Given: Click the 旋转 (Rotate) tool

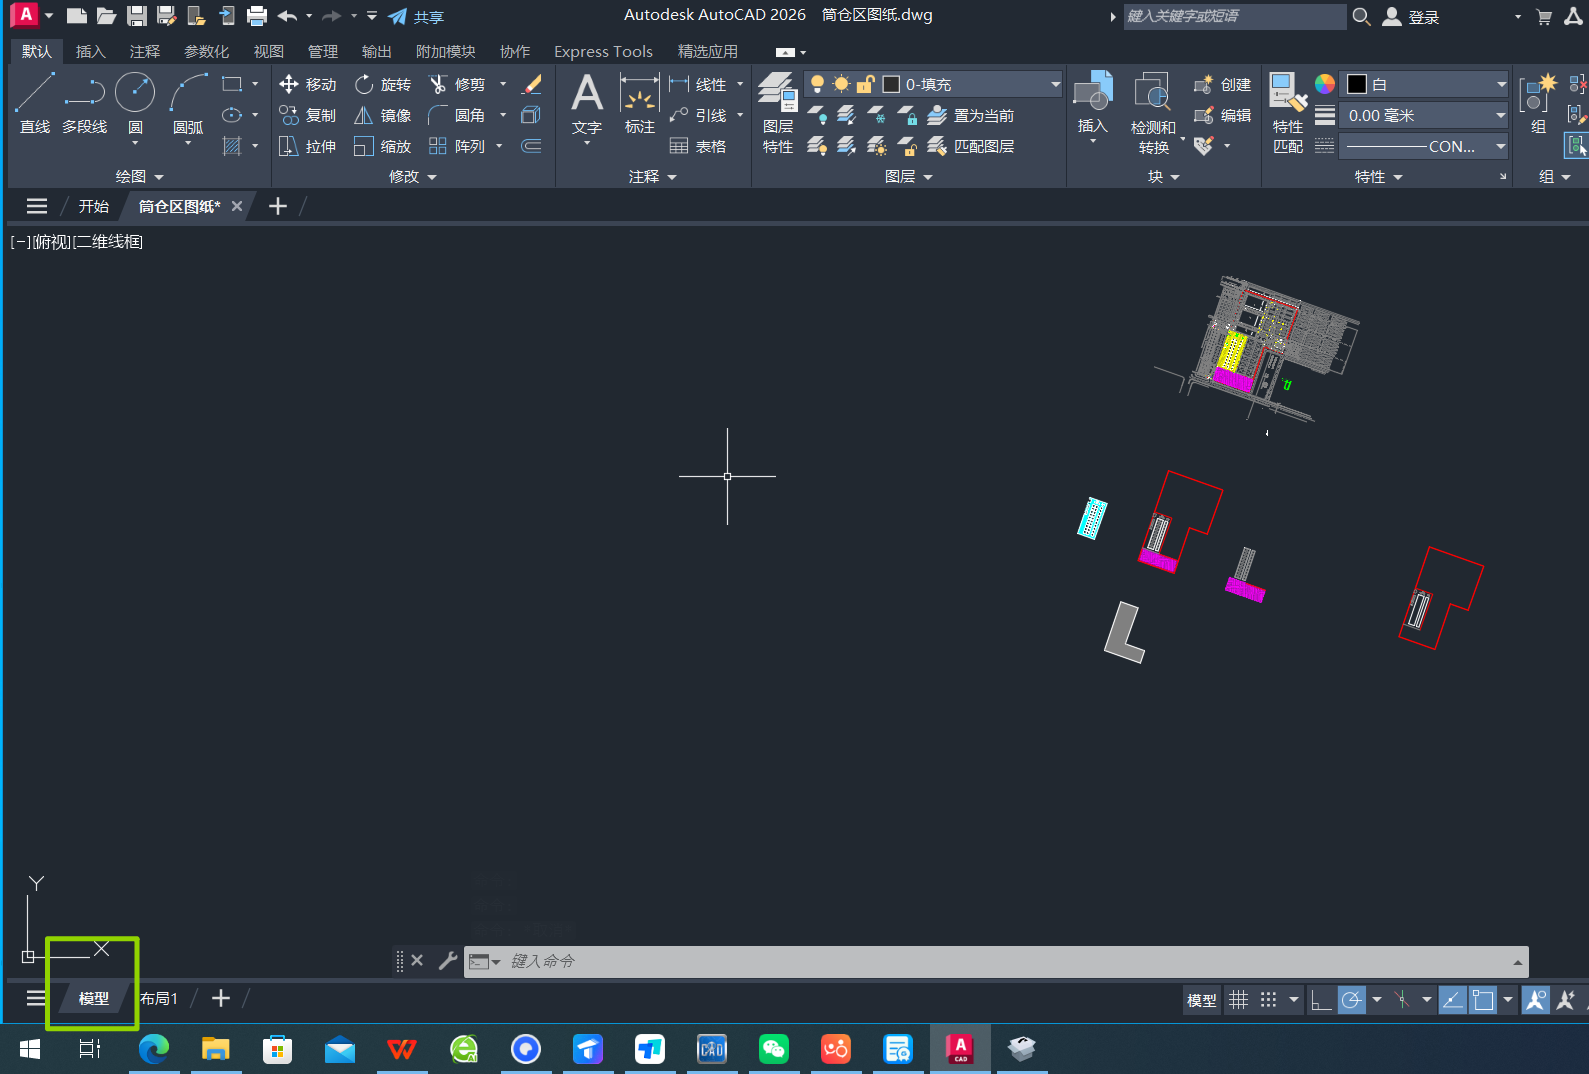Looking at the screenshot, I should (x=383, y=85).
